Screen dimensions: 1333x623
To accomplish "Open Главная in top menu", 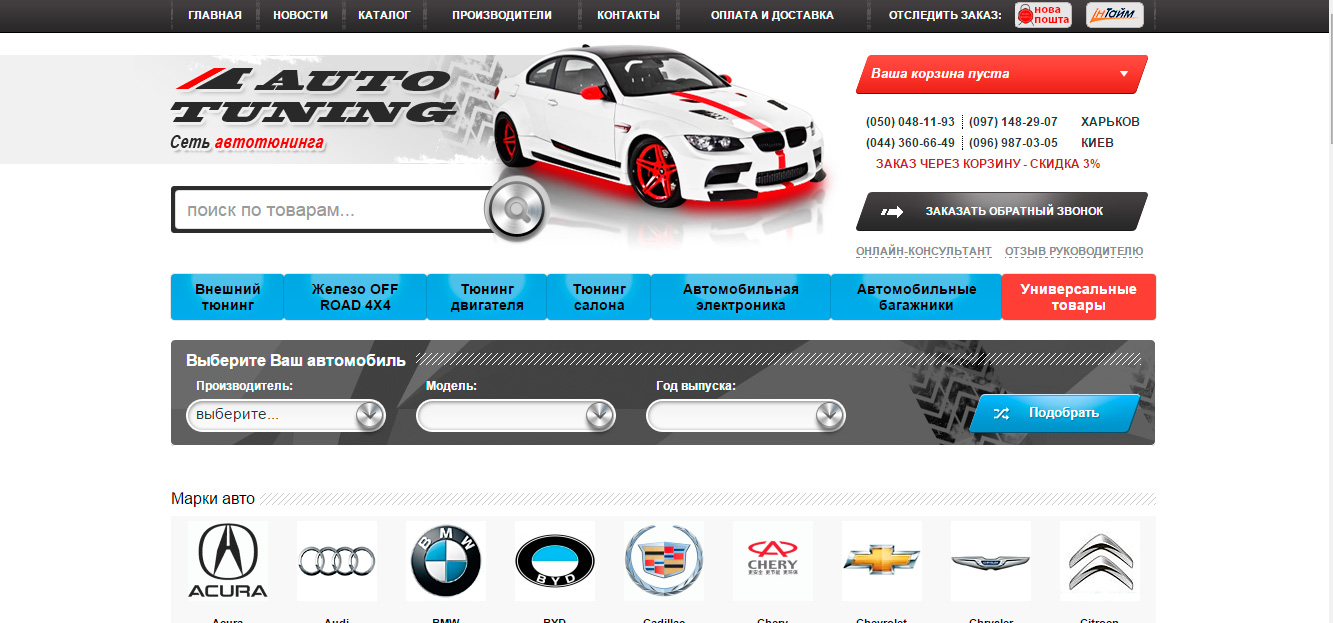I will click(x=215, y=15).
